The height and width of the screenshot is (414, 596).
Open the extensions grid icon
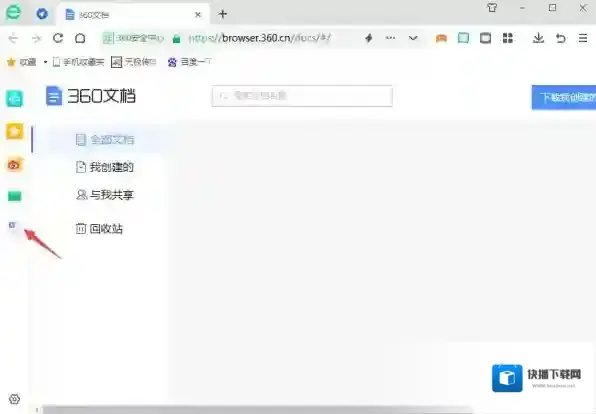[x=508, y=38]
